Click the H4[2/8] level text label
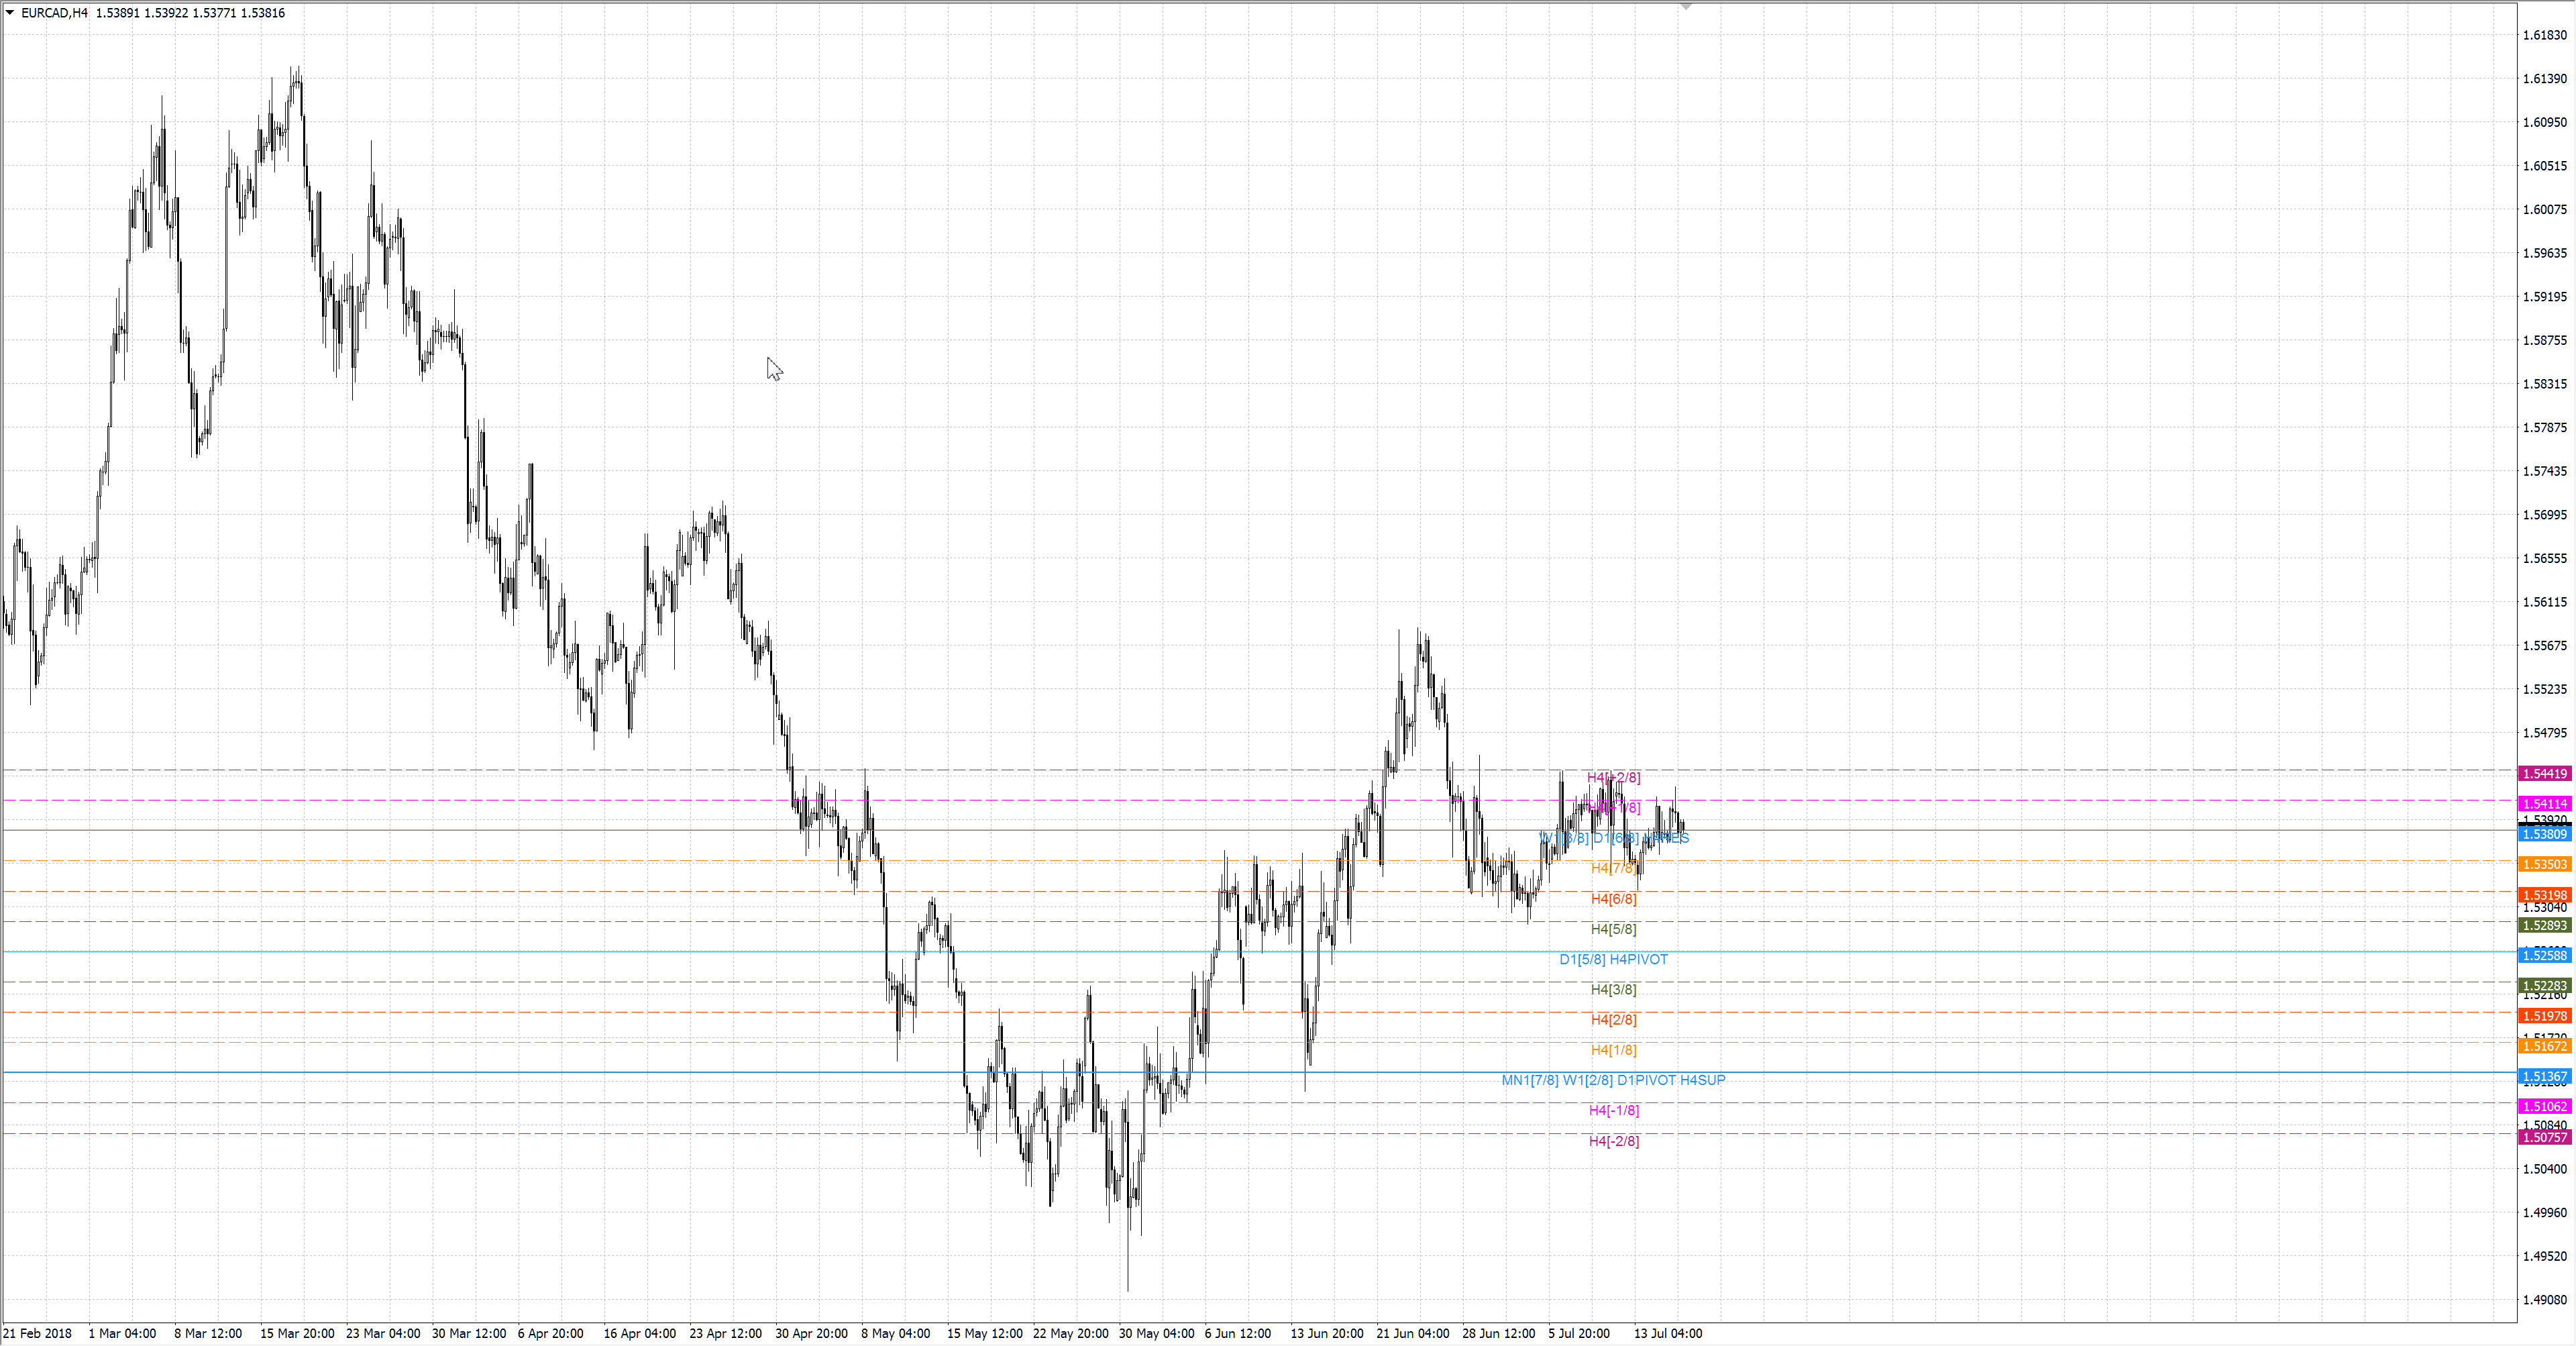The width and height of the screenshot is (2576, 1346). (1613, 1019)
